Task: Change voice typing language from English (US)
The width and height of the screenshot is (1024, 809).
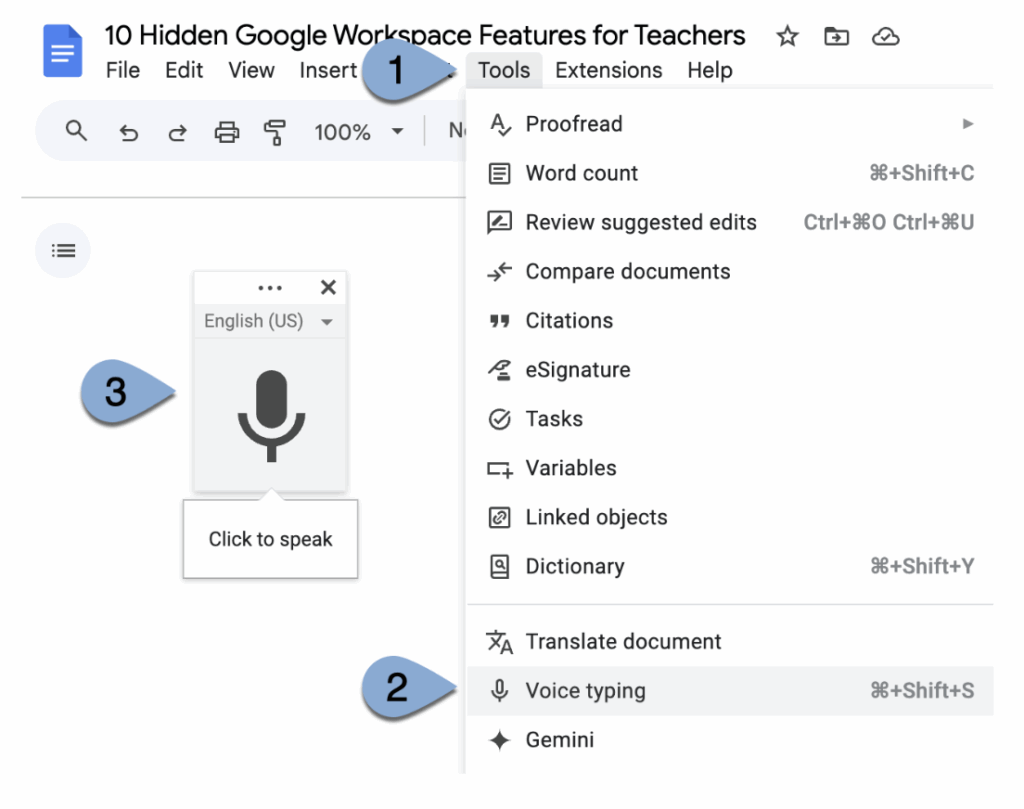Action: (268, 321)
